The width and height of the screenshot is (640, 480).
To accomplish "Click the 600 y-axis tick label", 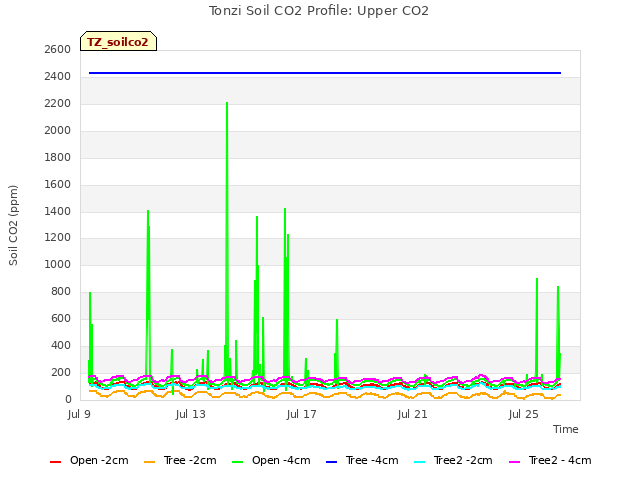I will coord(61,318).
